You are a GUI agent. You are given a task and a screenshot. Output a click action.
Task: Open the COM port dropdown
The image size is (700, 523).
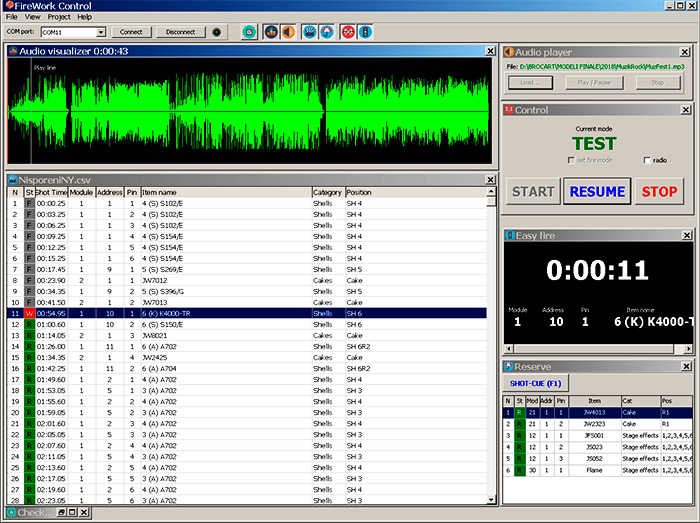(101, 32)
